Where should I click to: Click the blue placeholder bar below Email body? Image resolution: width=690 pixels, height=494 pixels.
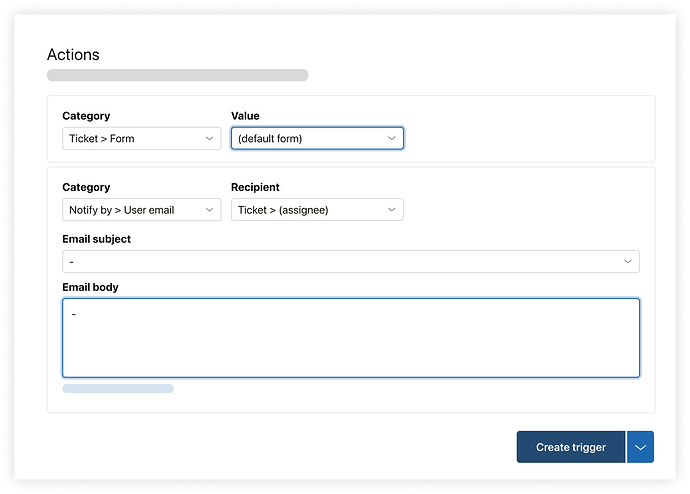[118, 388]
